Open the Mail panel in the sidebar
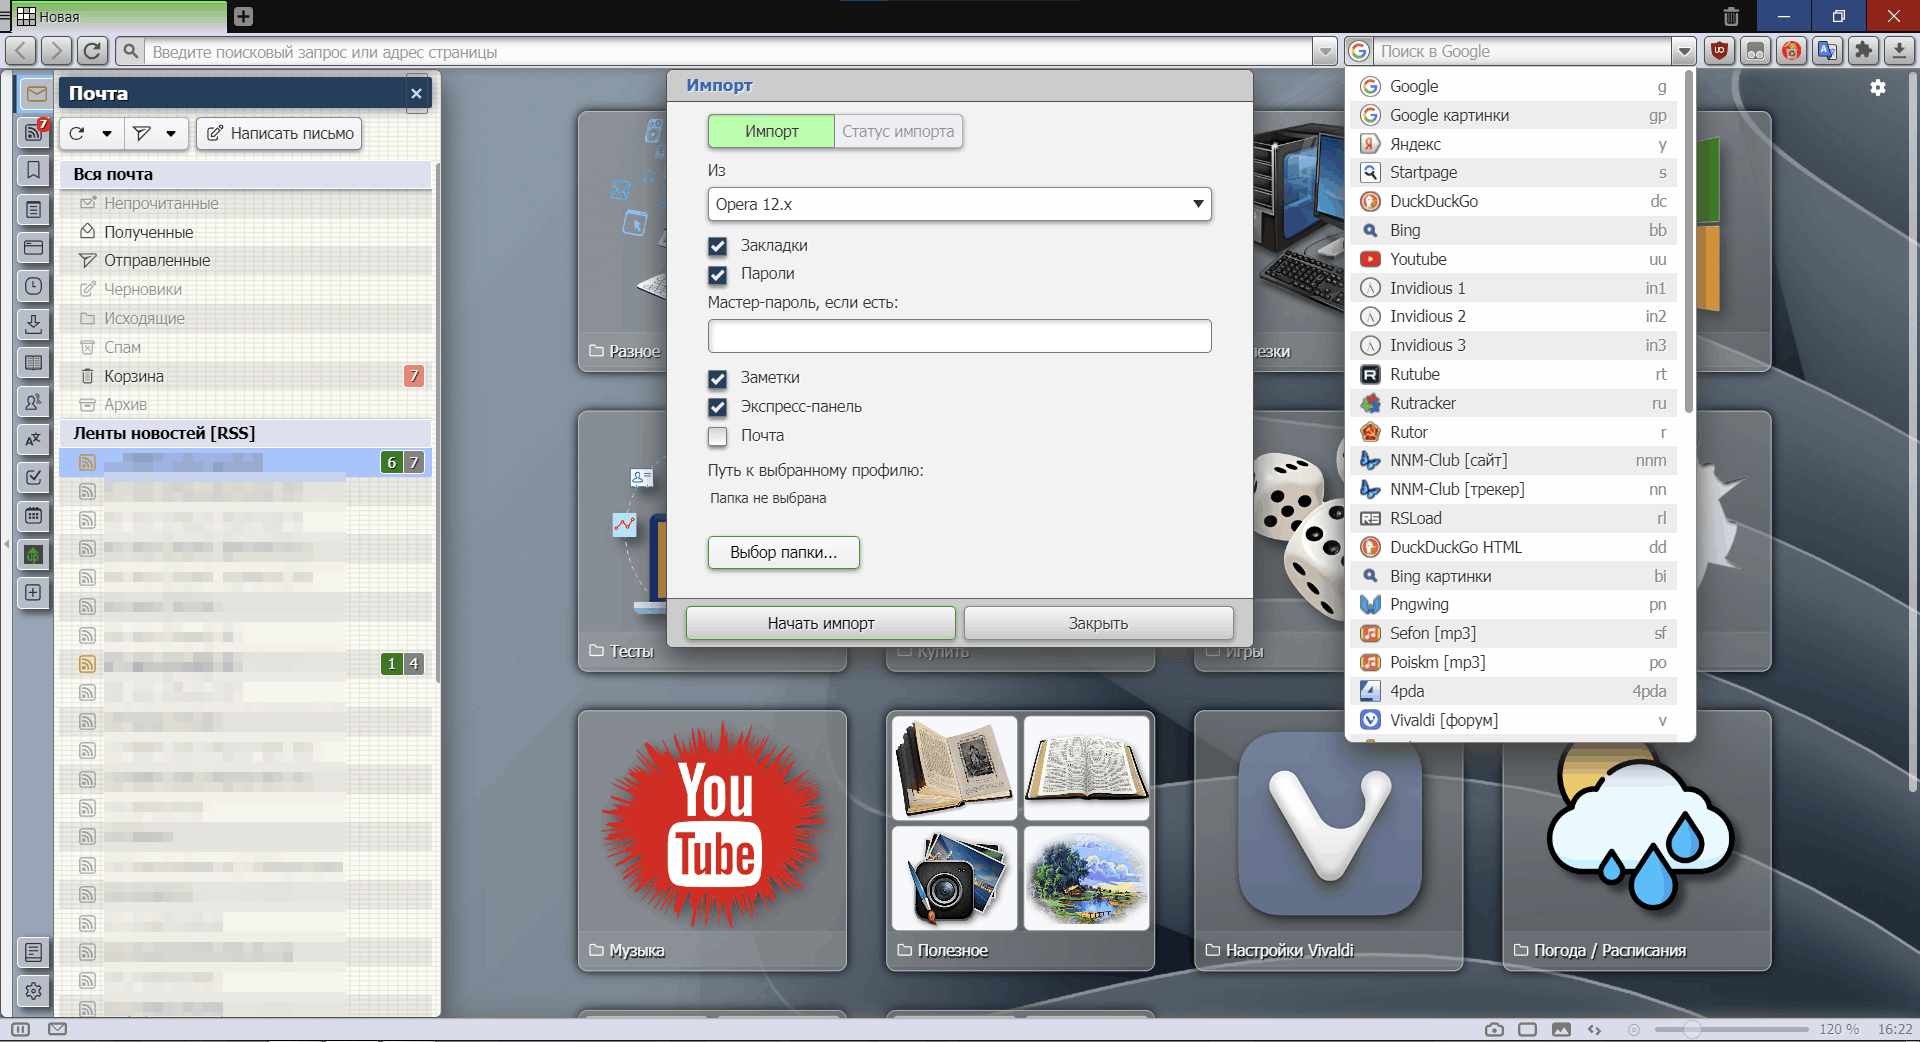1920x1042 pixels. [x=34, y=93]
